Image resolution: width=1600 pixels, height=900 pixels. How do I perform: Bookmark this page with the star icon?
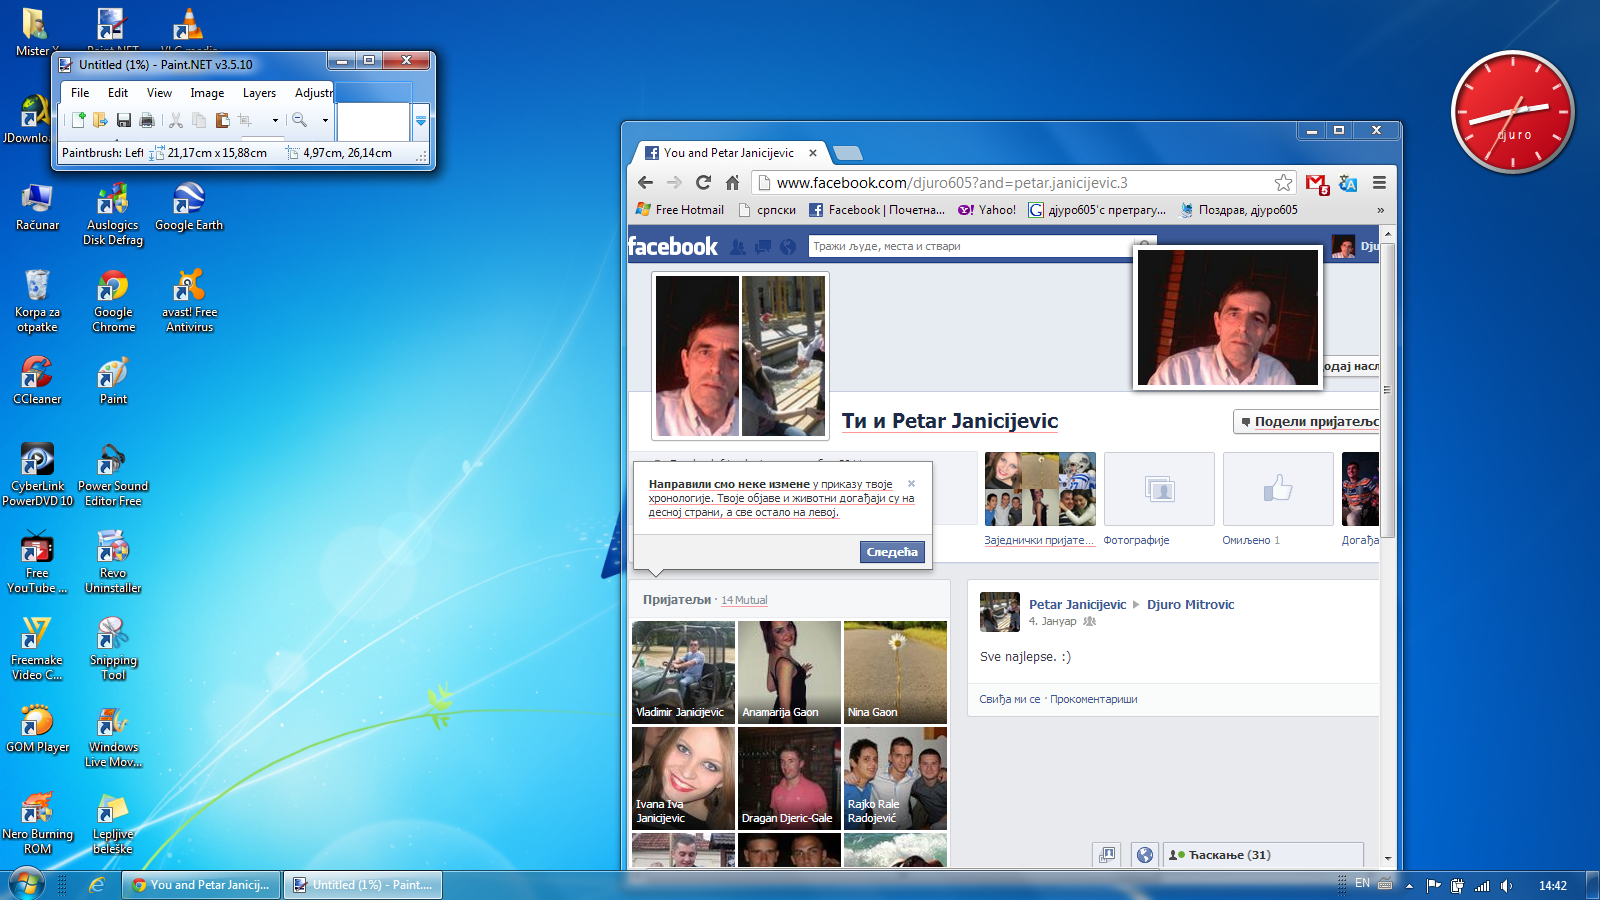(x=1283, y=183)
